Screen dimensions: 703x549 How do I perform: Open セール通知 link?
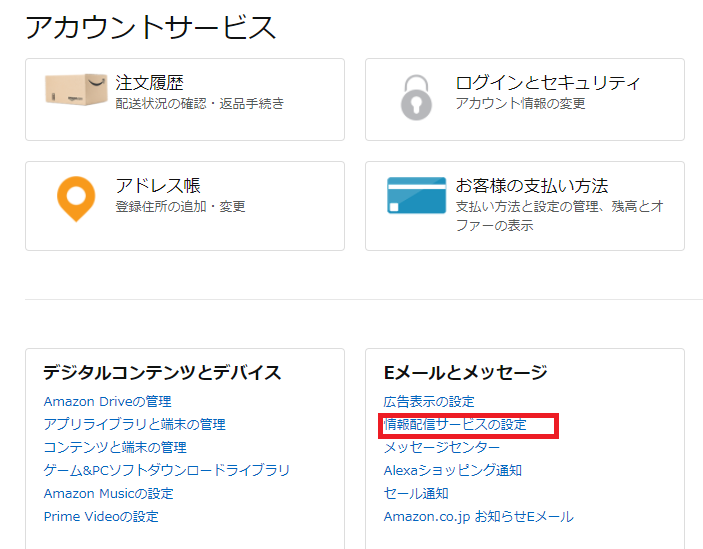coord(416,493)
